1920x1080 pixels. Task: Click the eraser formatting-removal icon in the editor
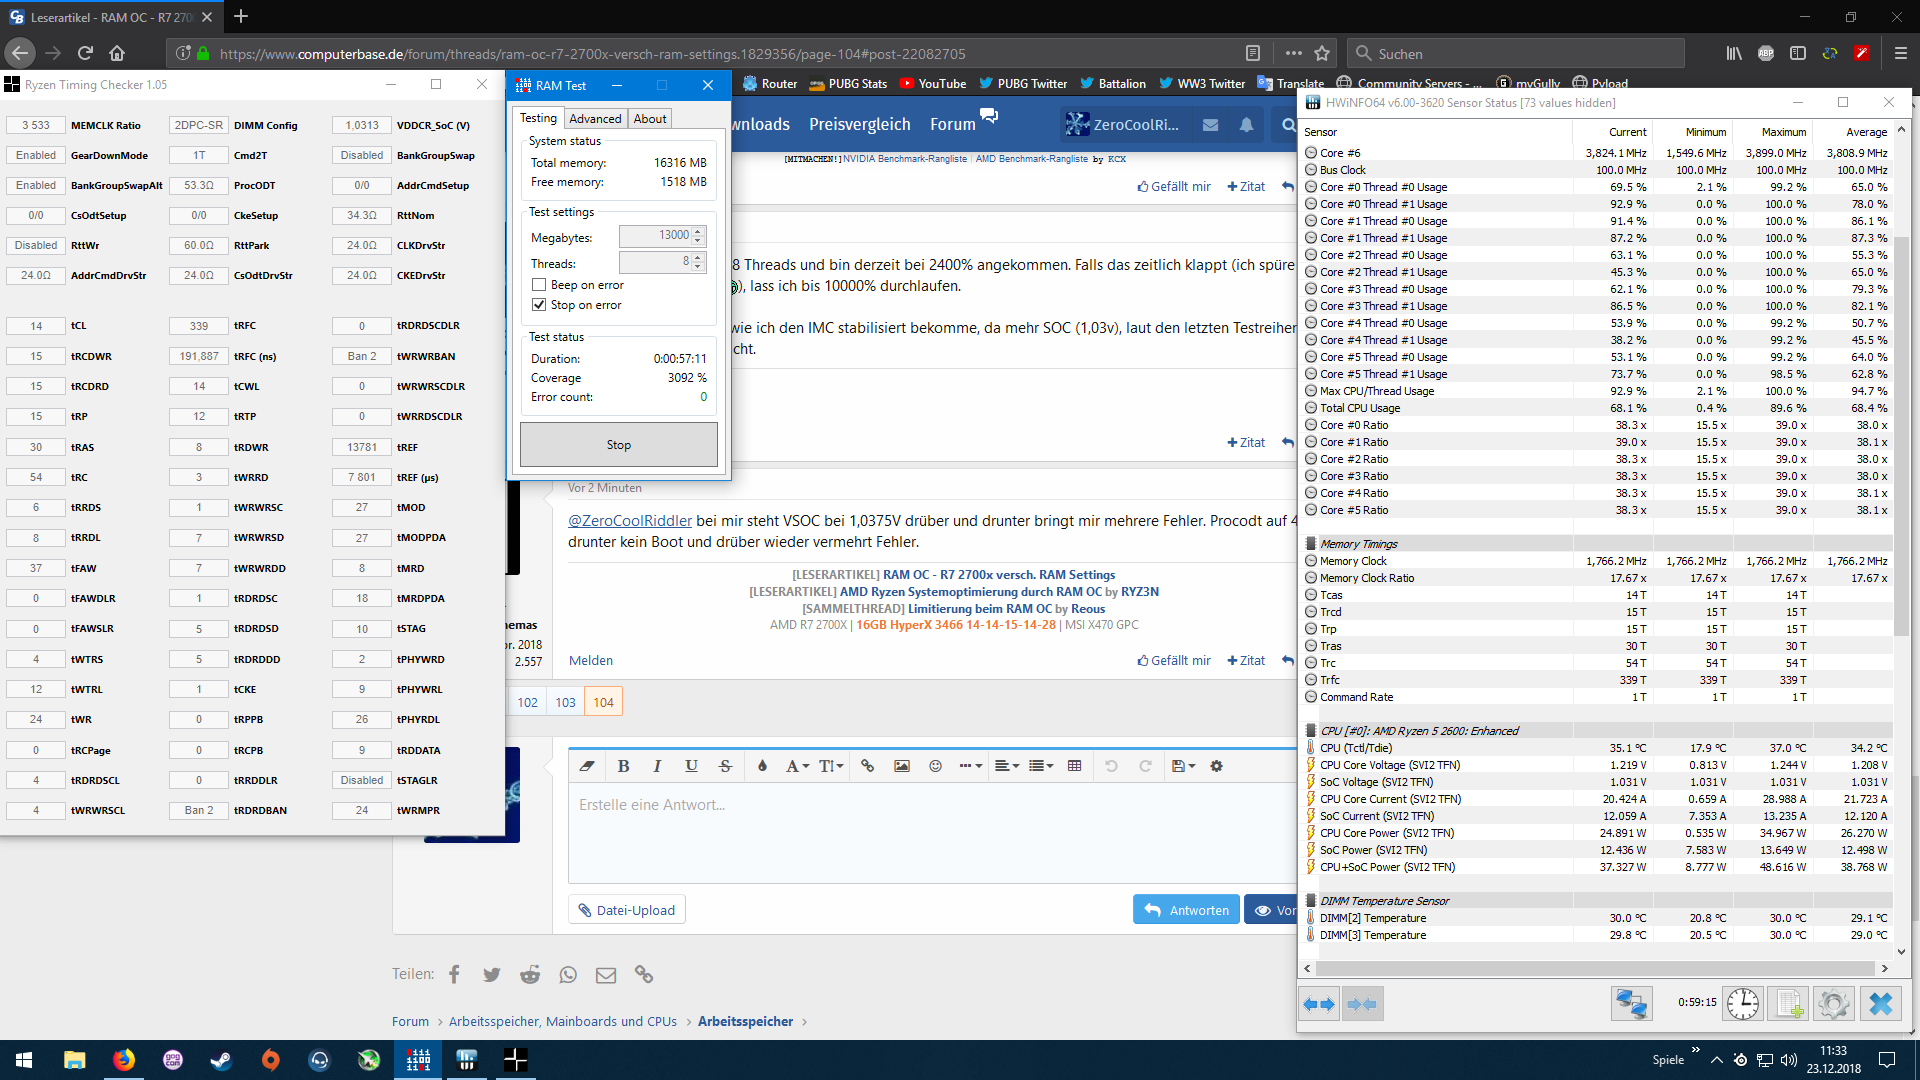pos(587,766)
